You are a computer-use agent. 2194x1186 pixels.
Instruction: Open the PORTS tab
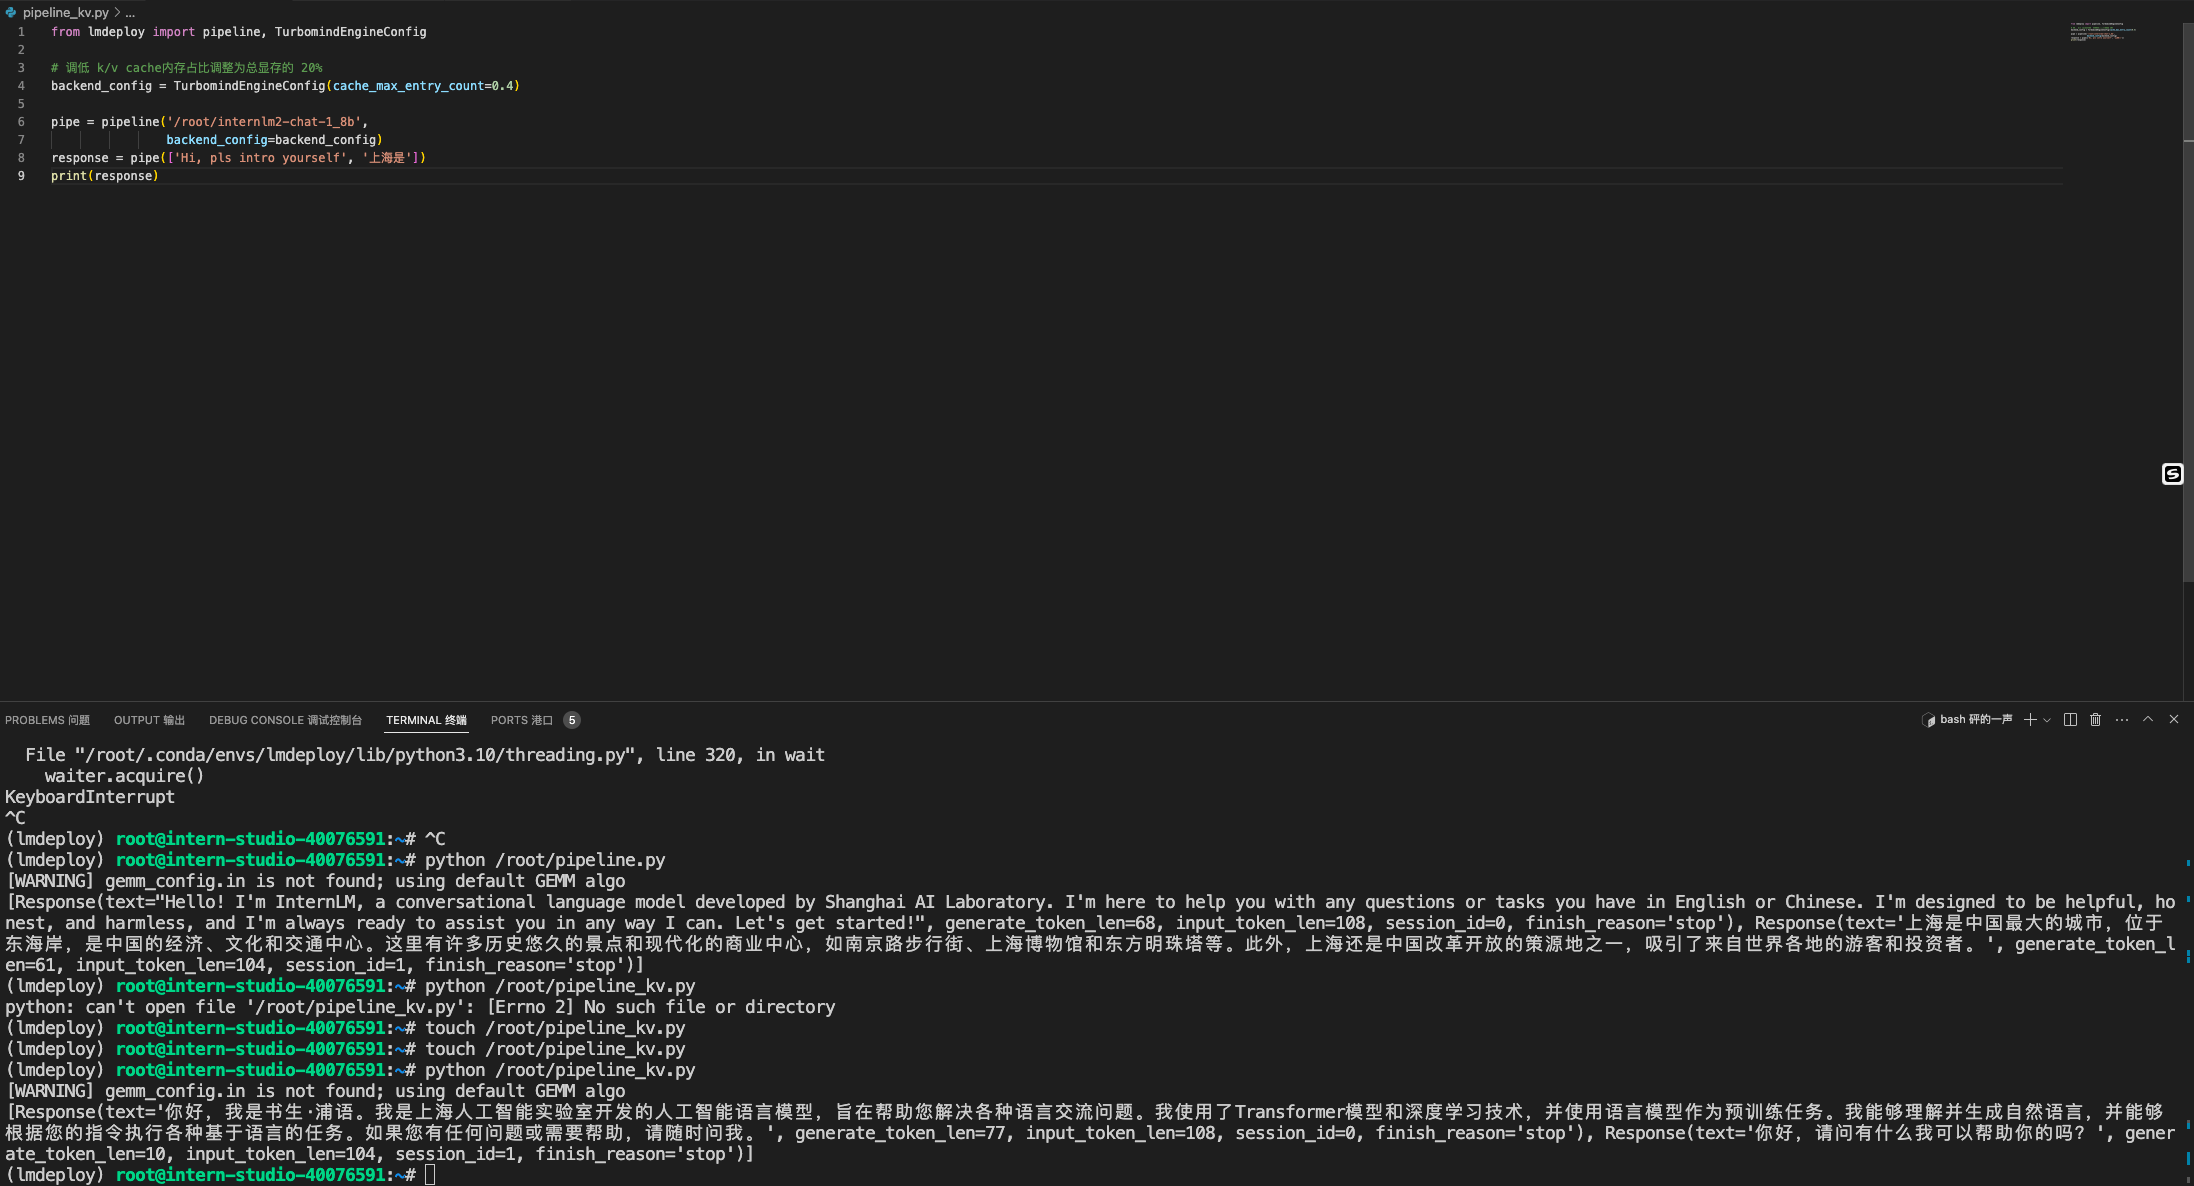(521, 720)
